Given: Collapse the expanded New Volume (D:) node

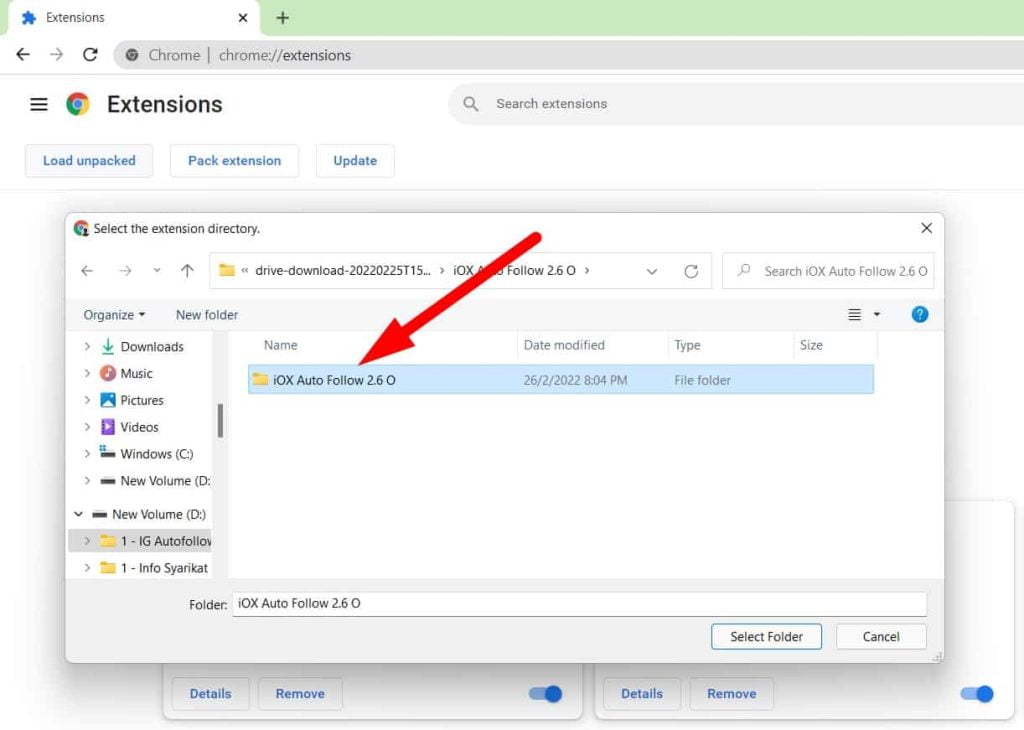Looking at the screenshot, I should [78, 515].
